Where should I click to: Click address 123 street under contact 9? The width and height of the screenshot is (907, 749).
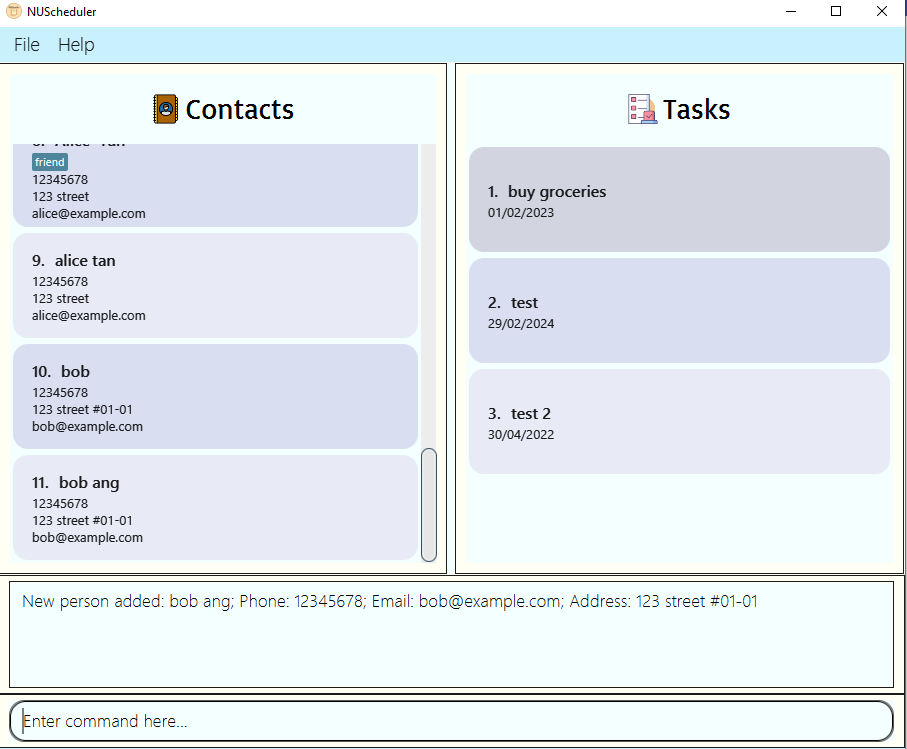(61, 298)
